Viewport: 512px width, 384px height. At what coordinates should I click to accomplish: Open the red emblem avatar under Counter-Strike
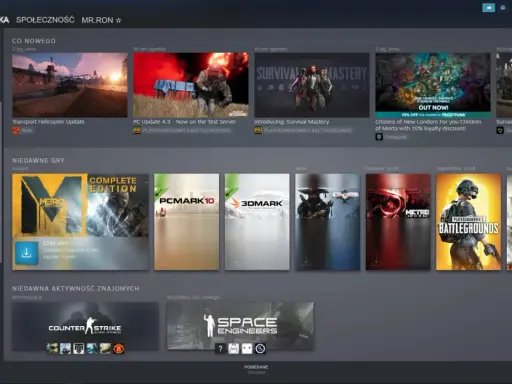click(119, 349)
